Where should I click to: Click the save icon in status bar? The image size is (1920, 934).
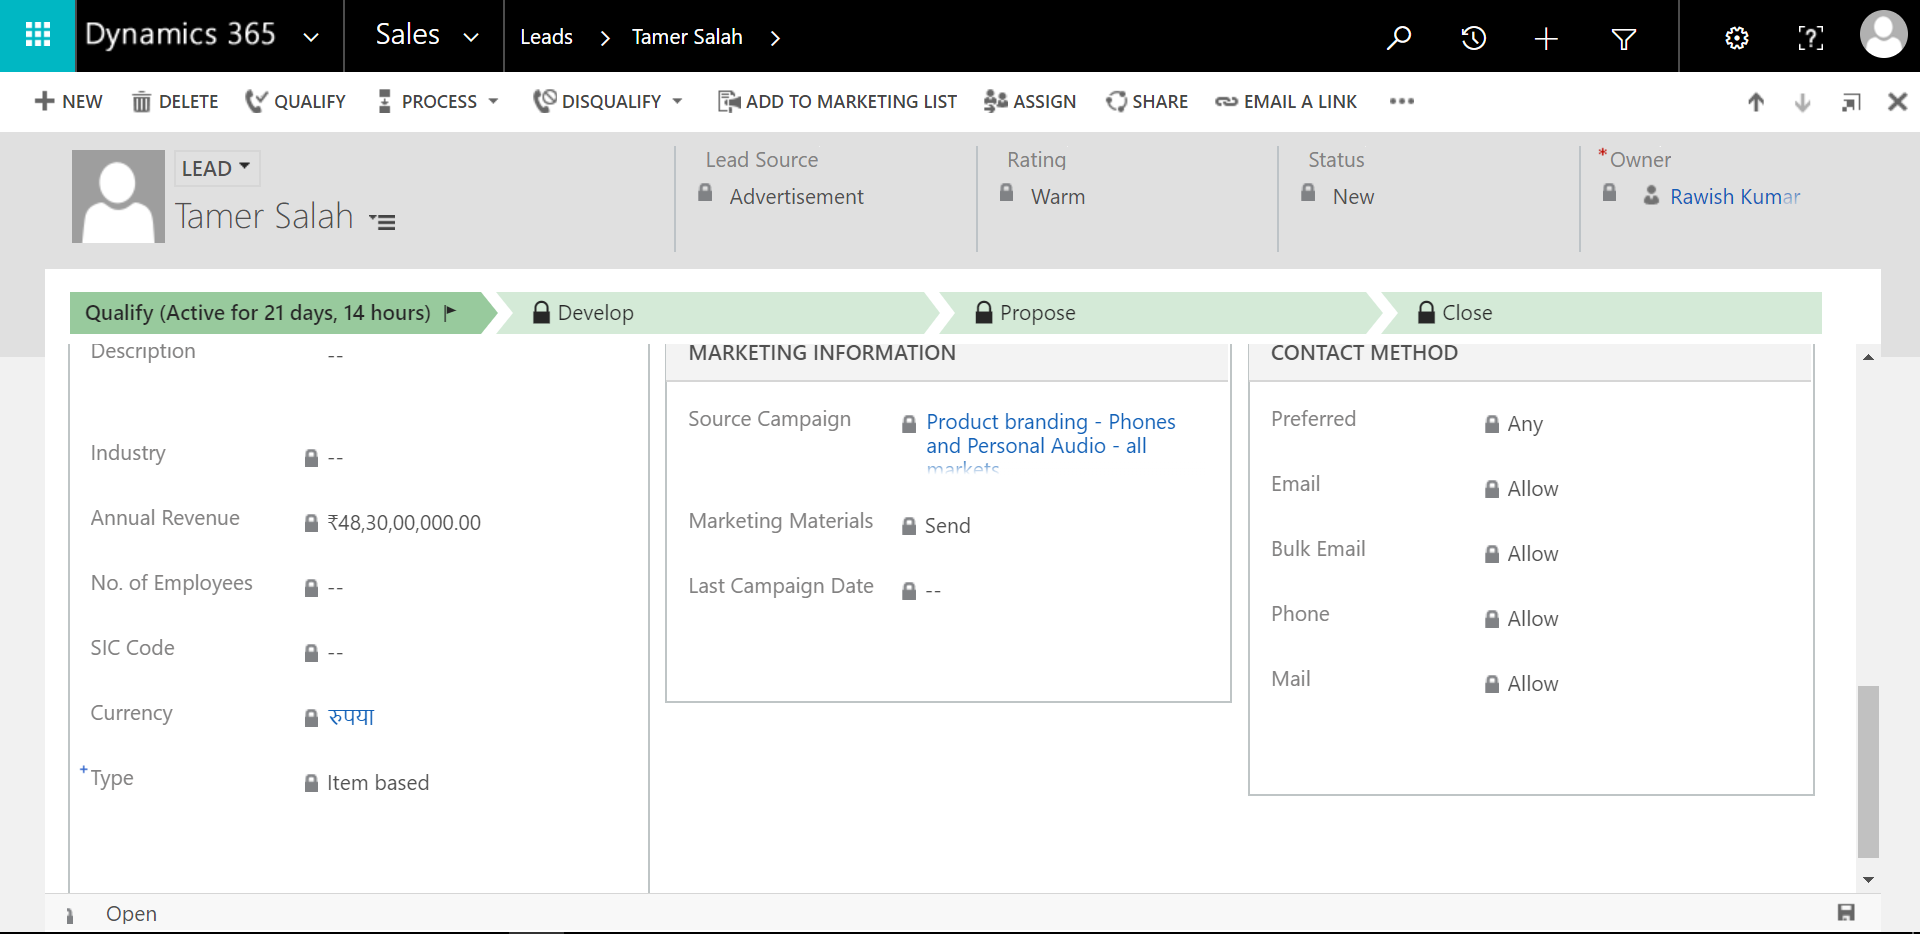click(1846, 912)
